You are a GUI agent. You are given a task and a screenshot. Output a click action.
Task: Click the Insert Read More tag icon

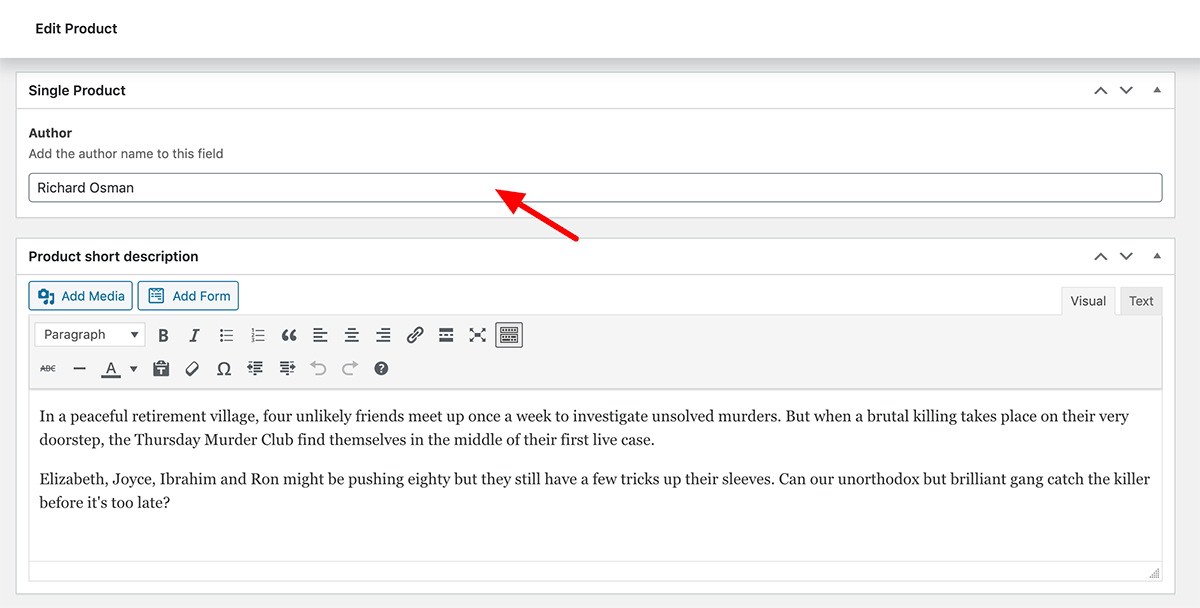coord(446,335)
